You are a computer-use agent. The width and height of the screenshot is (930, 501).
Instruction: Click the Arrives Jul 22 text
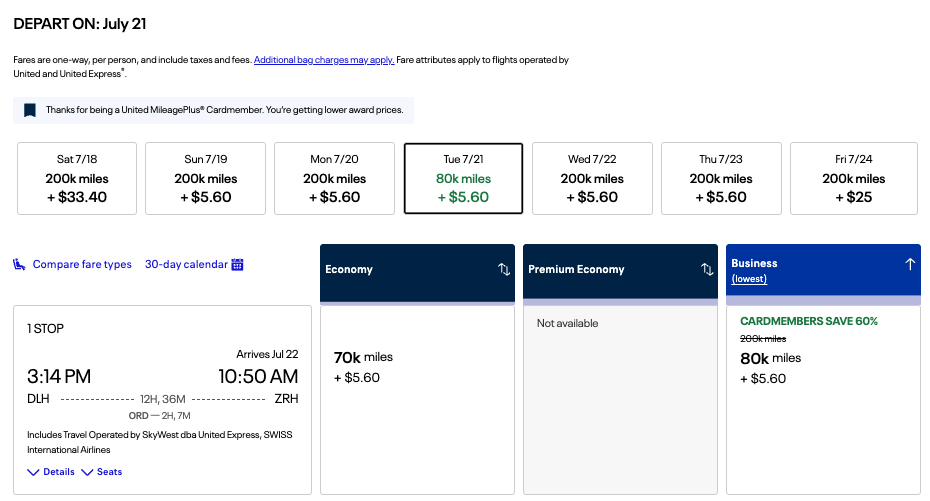coord(267,354)
